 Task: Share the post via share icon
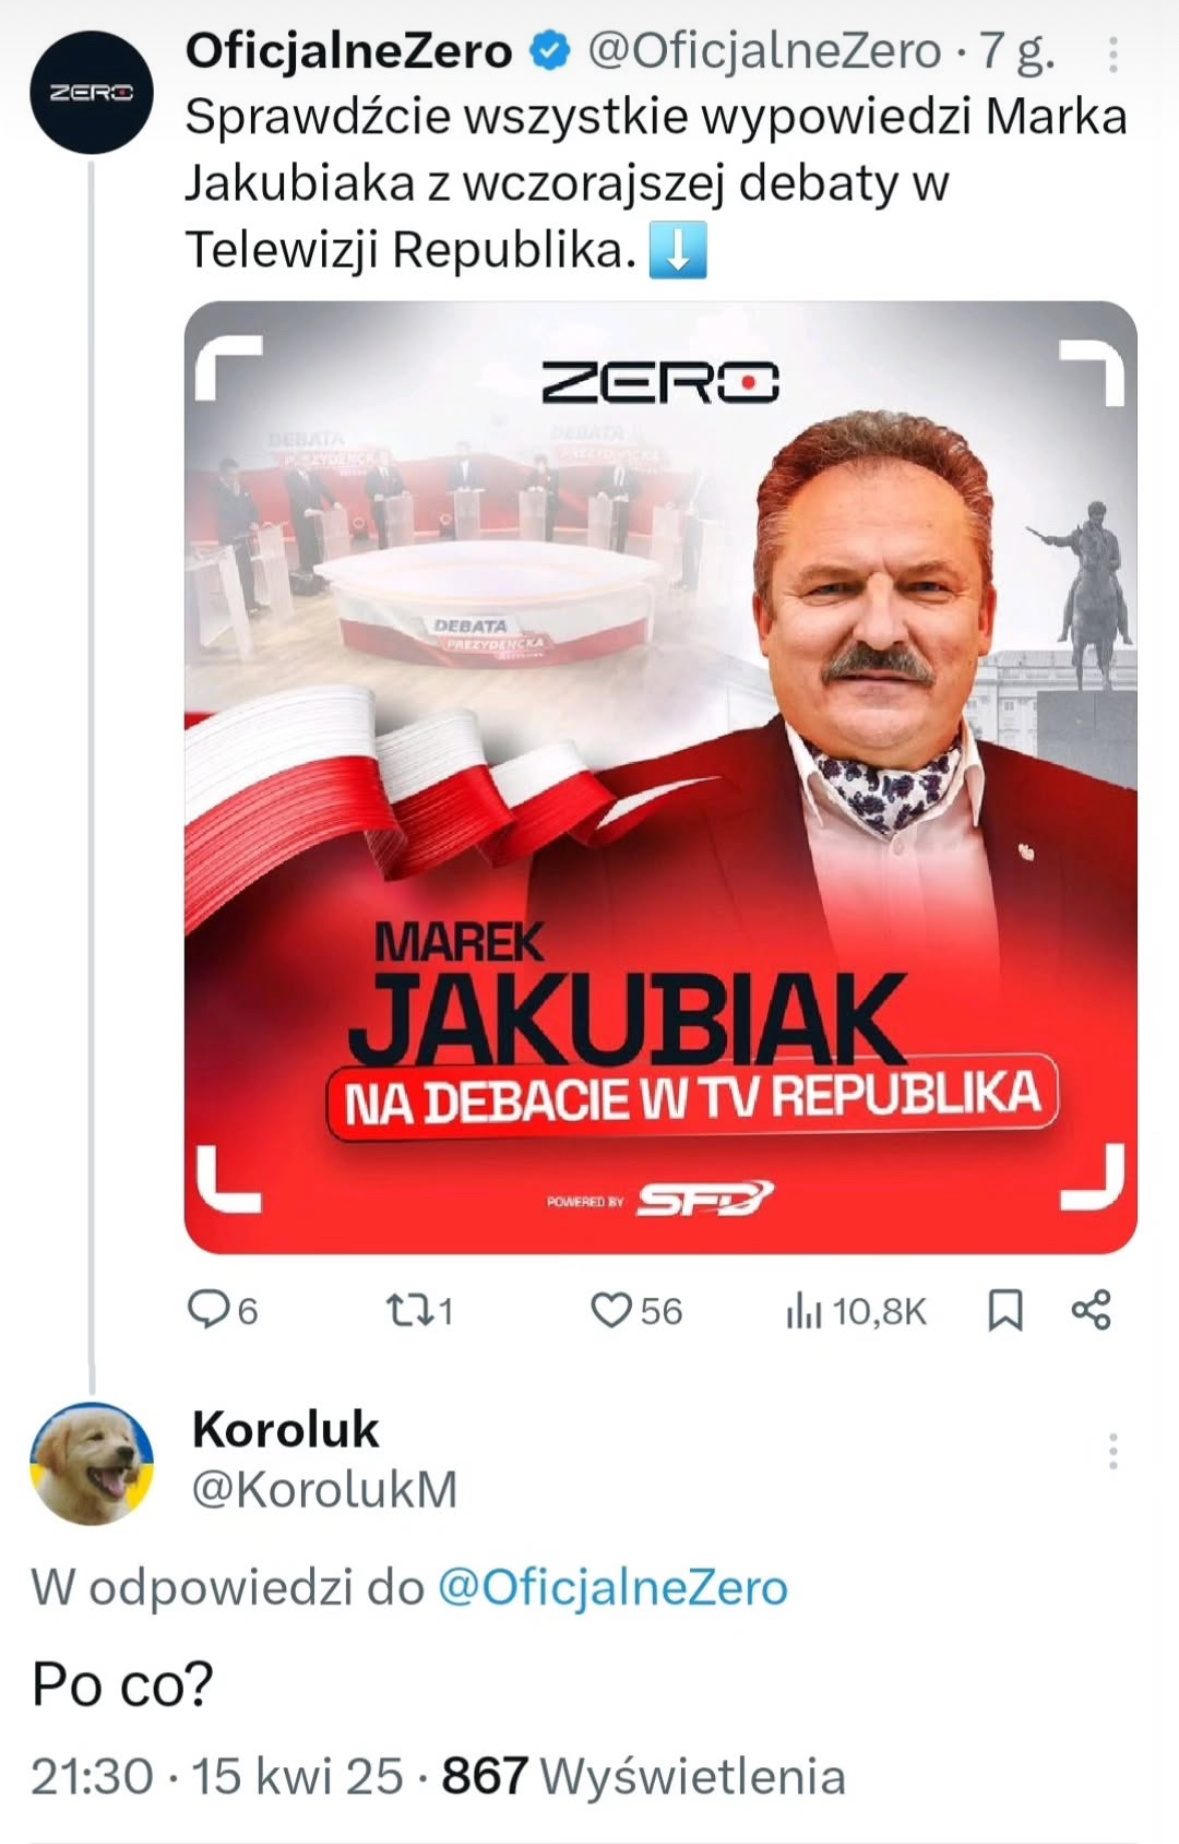click(x=1091, y=1310)
